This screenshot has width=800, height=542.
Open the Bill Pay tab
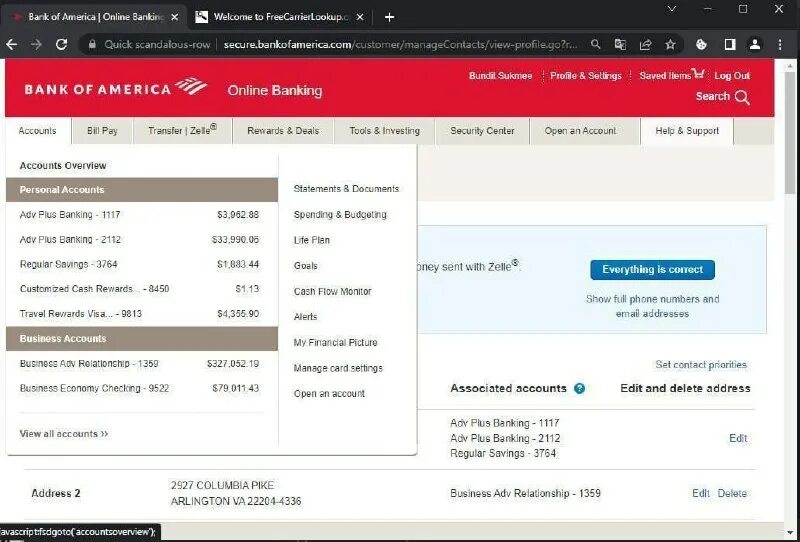[x=102, y=131]
